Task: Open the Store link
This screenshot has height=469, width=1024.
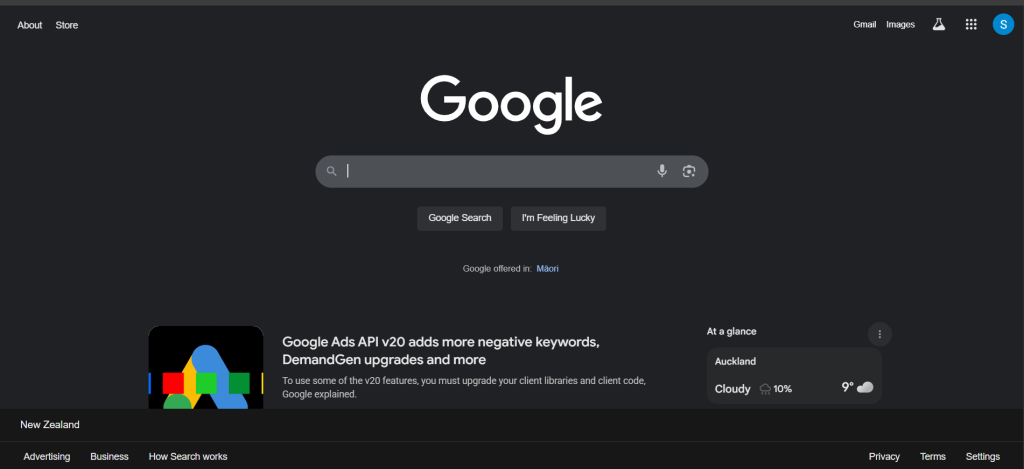Action: click(67, 25)
